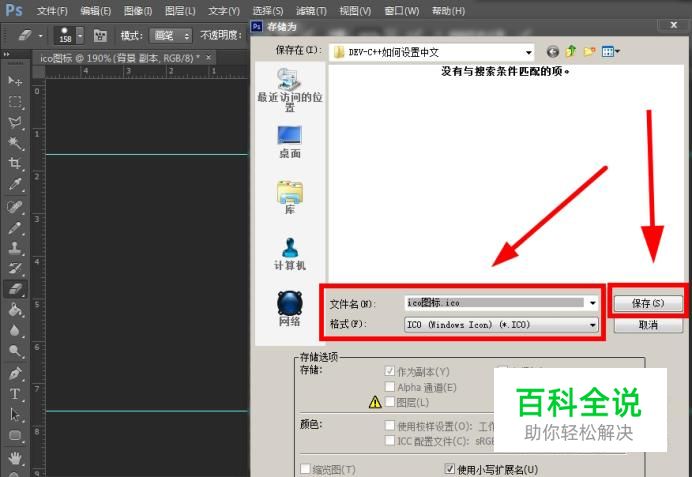Click the 保存(S) button
This screenshot has width=692, height=477.
(x=648, y=304)
